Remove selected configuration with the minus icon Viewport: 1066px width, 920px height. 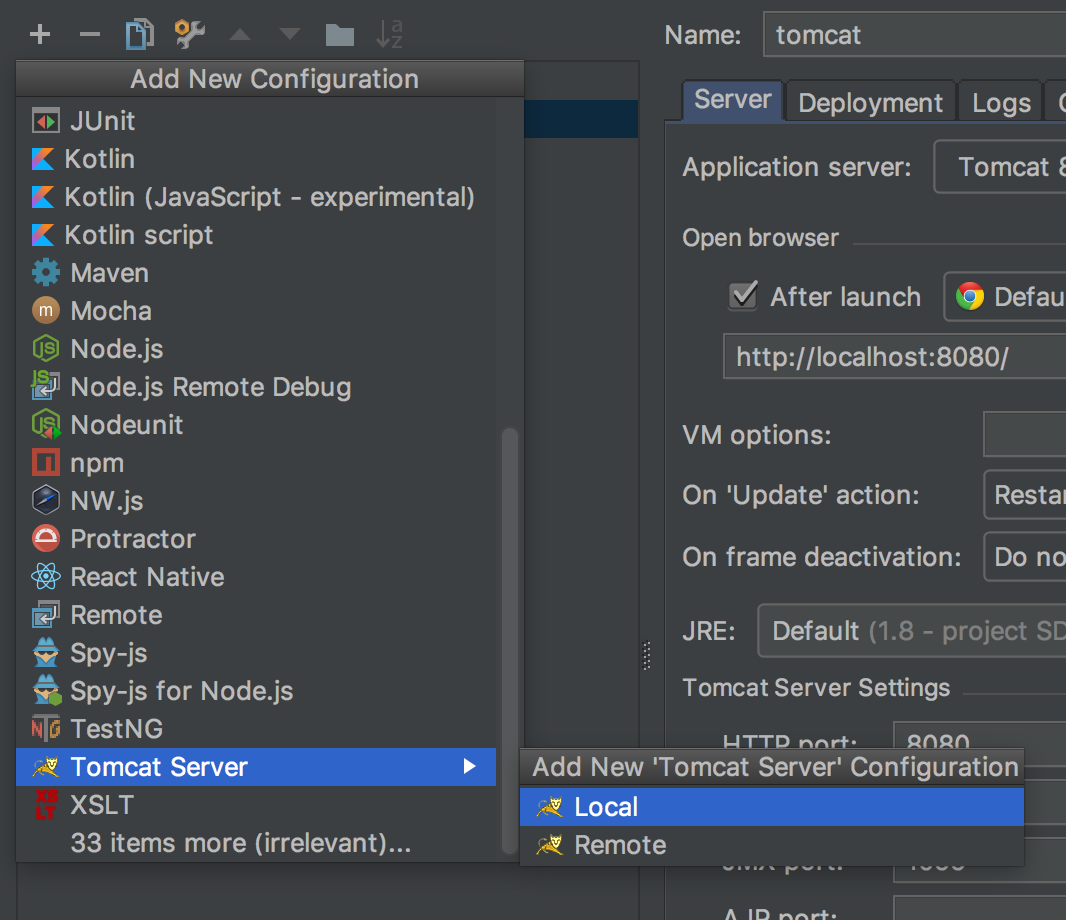89,33
